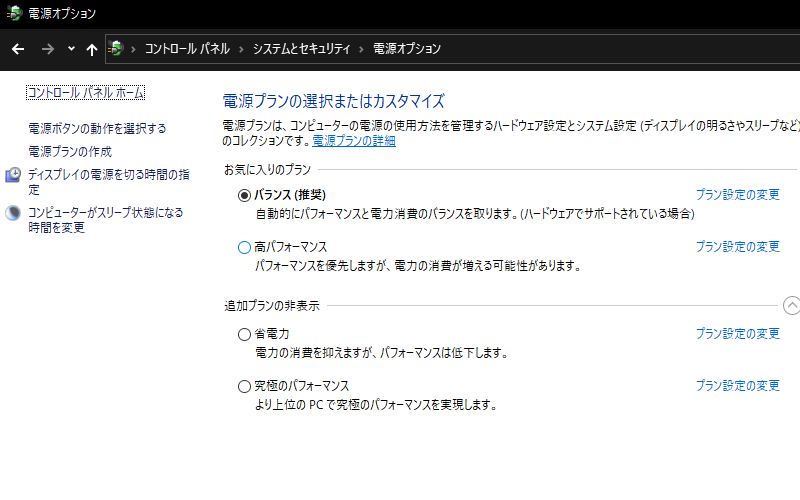Click the back navigation arrow
800x500 pixels.
[x=18, y=49]
